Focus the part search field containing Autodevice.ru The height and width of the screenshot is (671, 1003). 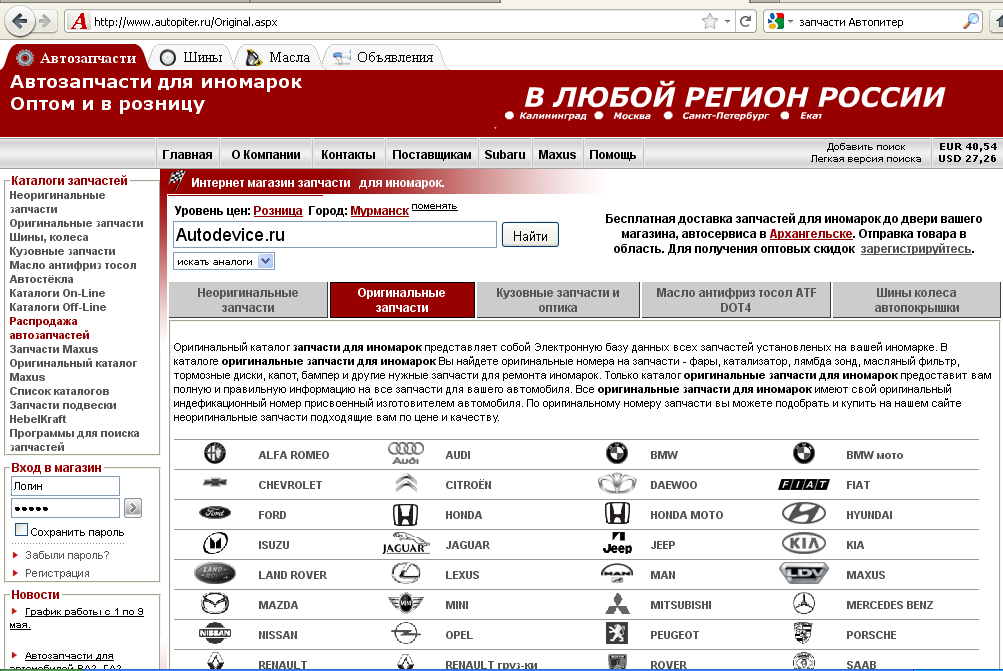(x=335, y=235)
